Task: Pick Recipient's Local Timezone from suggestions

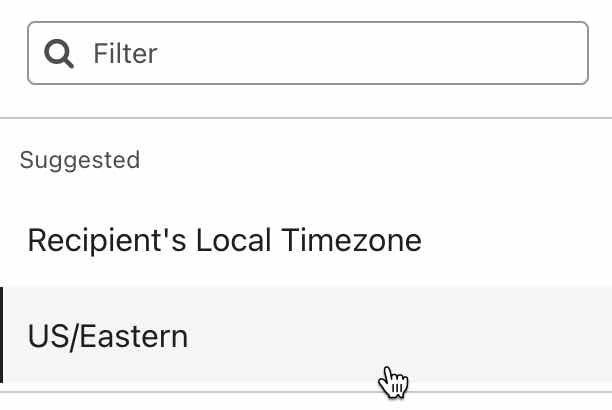Action: coord(225,241)
